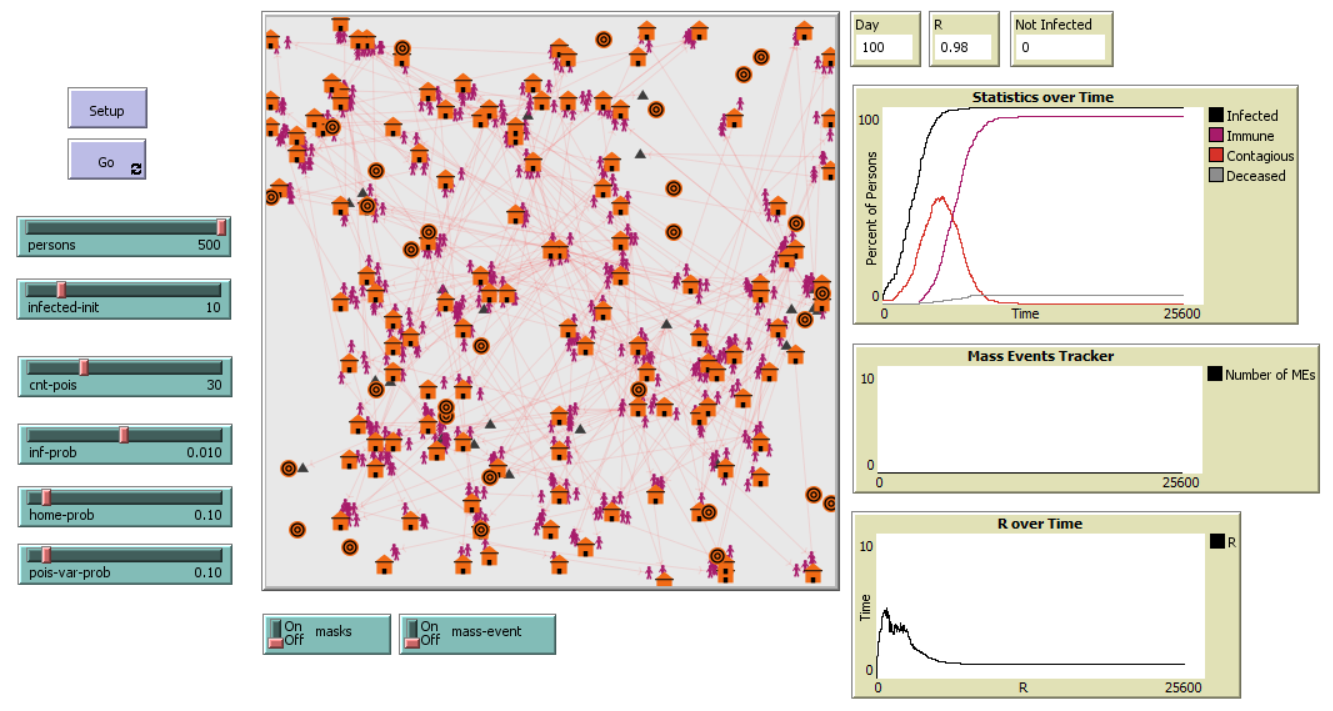
Task: Click the Number of MEs legend swatch
Action: pyautogui.click(x=1215, y=375)
